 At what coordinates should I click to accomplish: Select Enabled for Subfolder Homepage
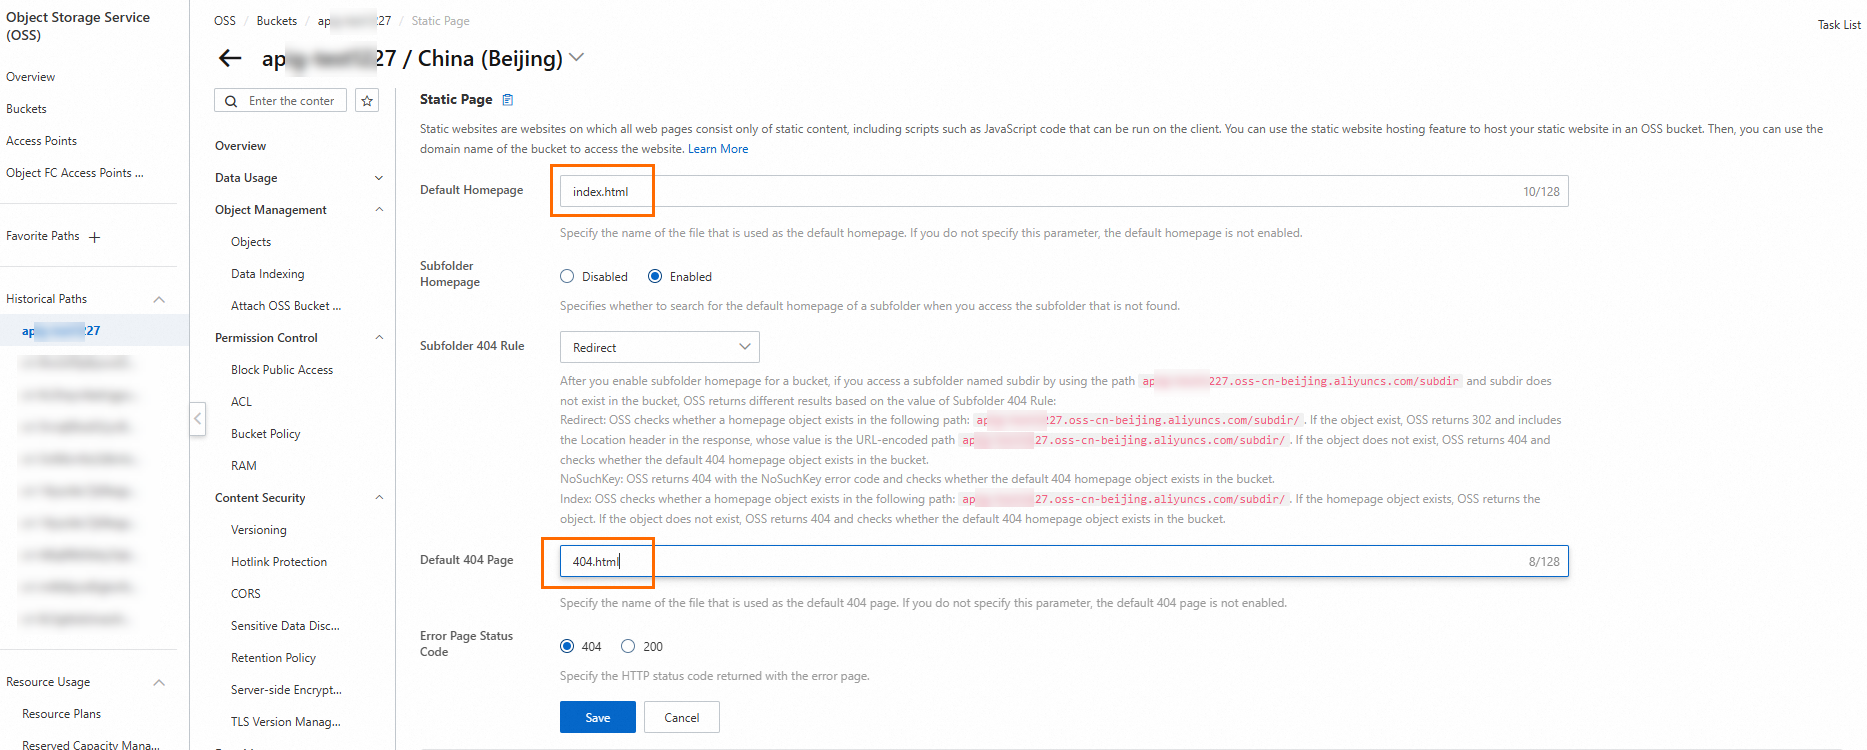(655, 276)
